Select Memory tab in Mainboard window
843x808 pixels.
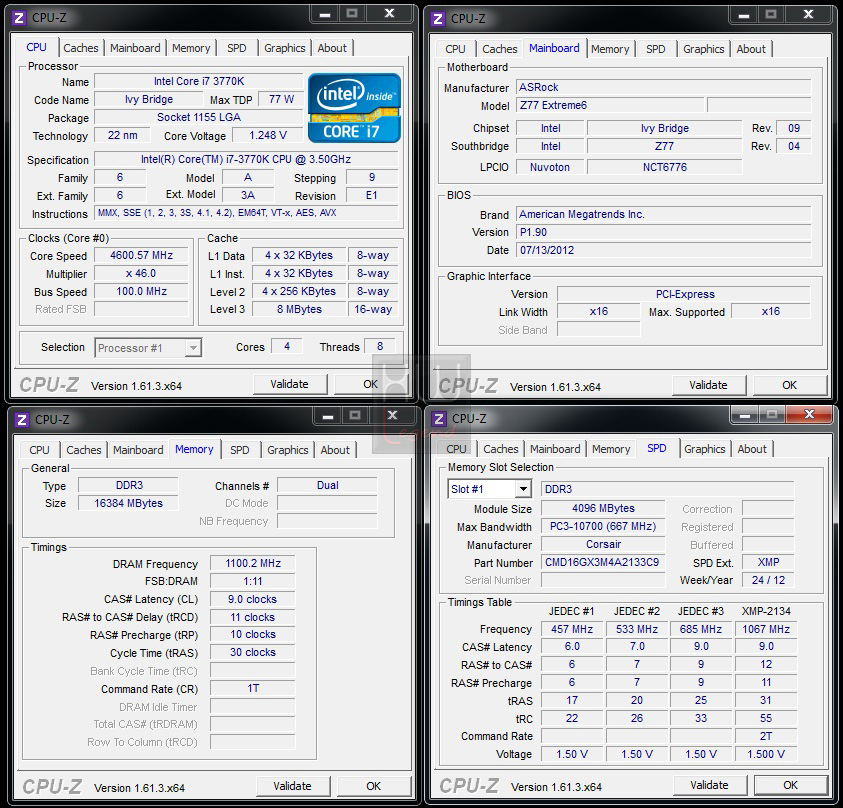pyautogui.click(x=610, y=49)
